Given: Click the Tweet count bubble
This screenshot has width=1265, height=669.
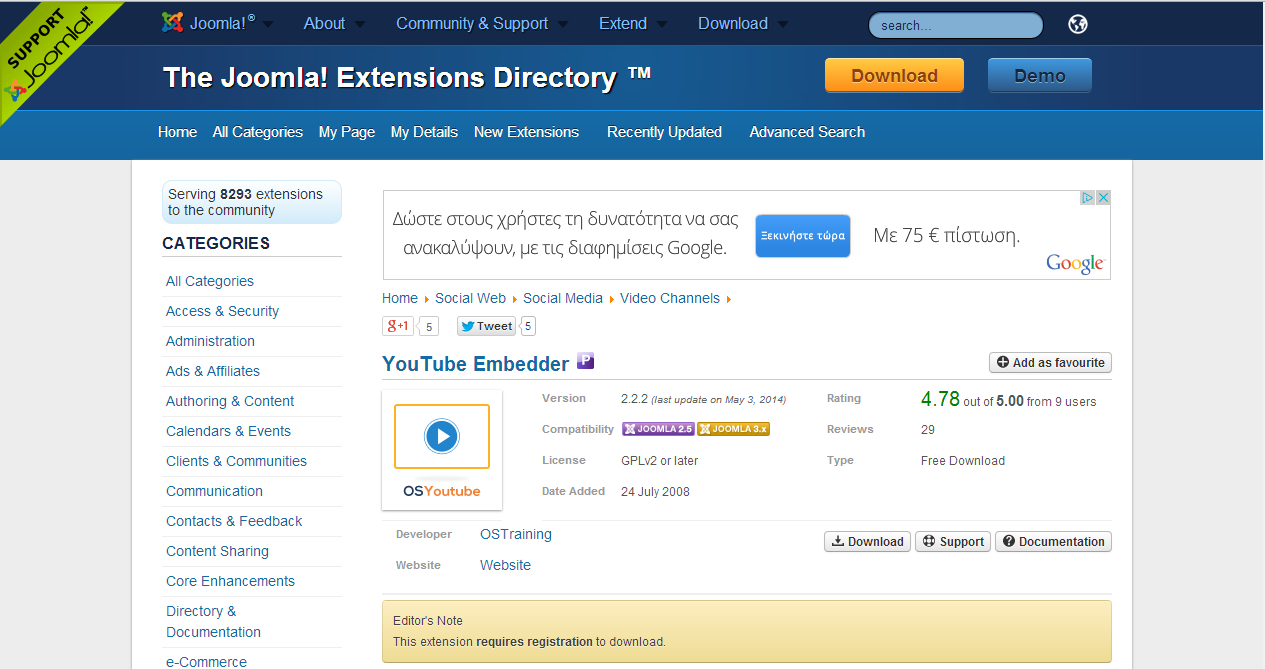Looking at the screenshot, I should click(528, 326).
